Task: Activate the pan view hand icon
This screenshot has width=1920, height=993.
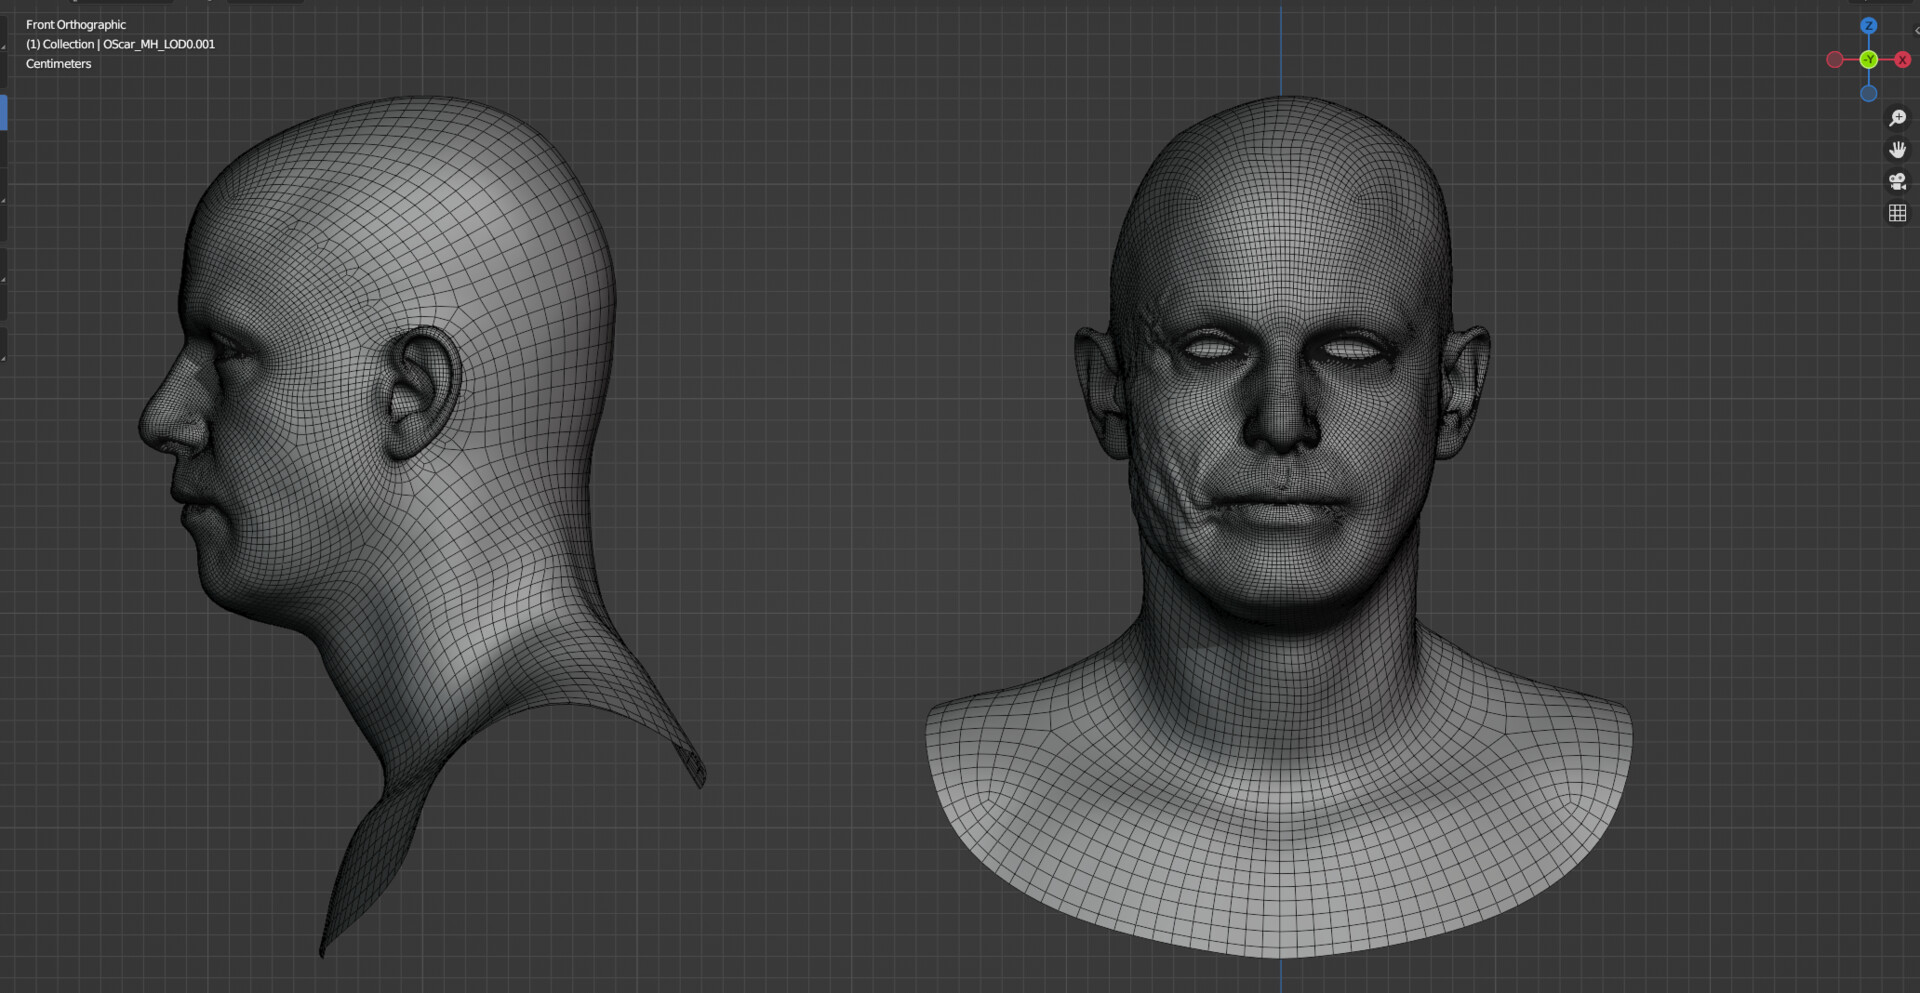Action: 1897,150
